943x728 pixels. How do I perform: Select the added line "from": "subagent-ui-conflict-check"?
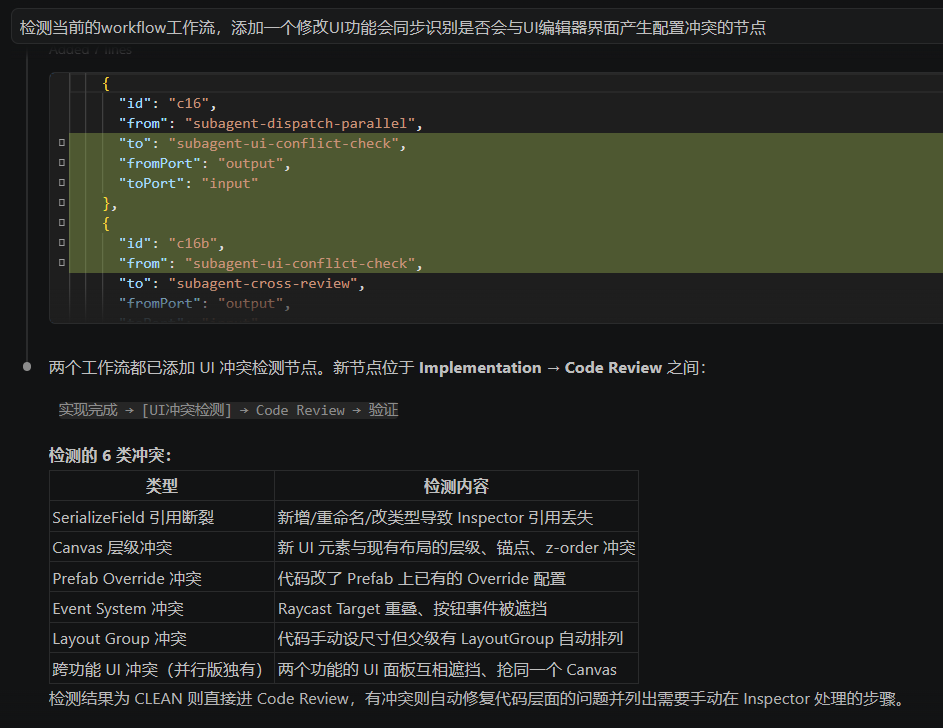click(x=271, y=263)
